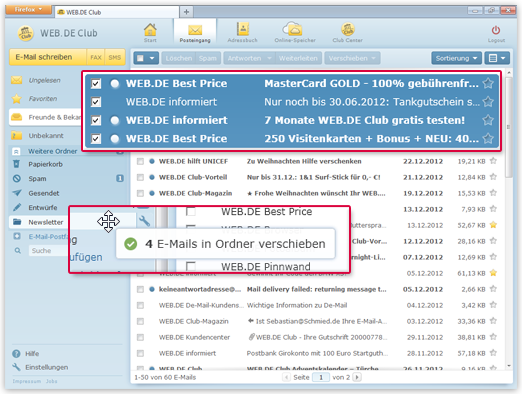The image size is (522, 394).
Task: Open the Unbekannt folder
Action: tap(46, 135)
